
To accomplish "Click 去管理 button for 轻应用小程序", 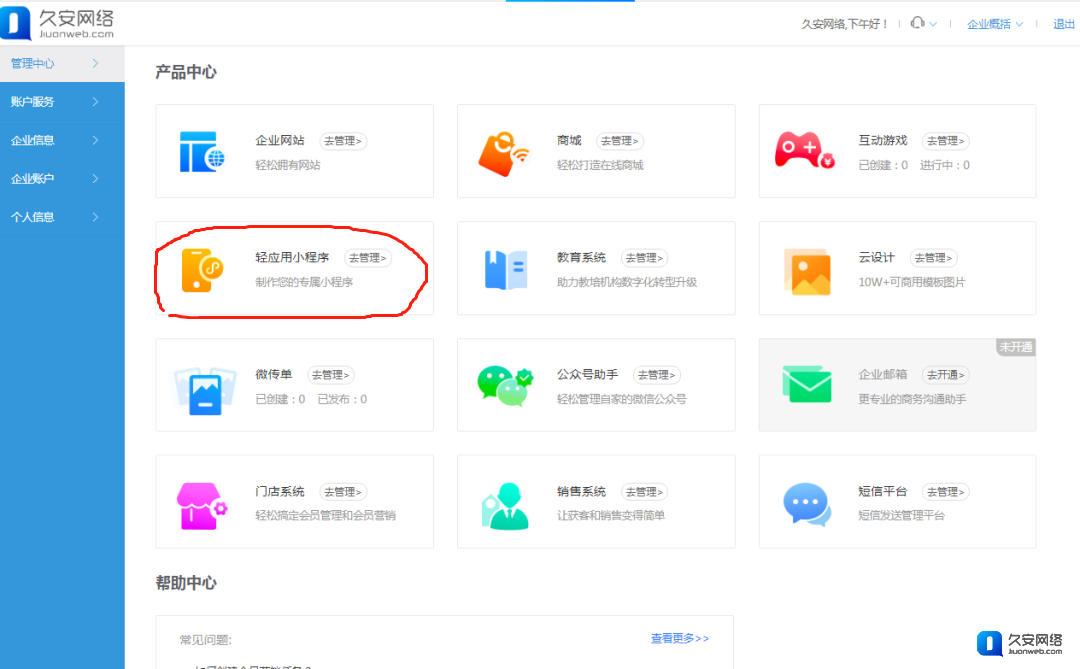I will [x=368, y=258].
